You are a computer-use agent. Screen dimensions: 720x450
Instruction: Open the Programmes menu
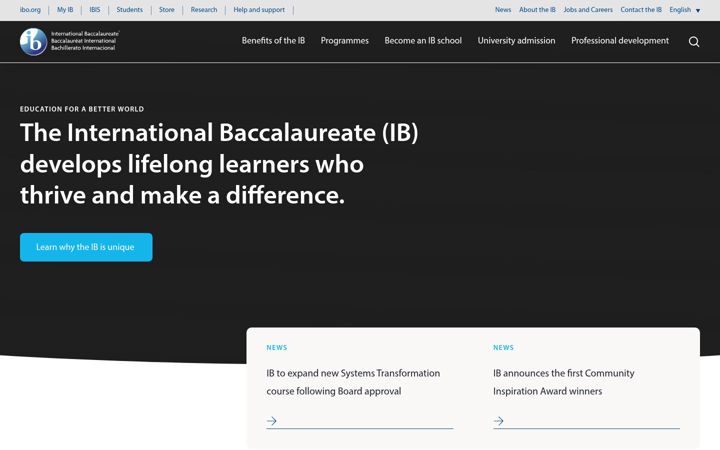(344, 40)
